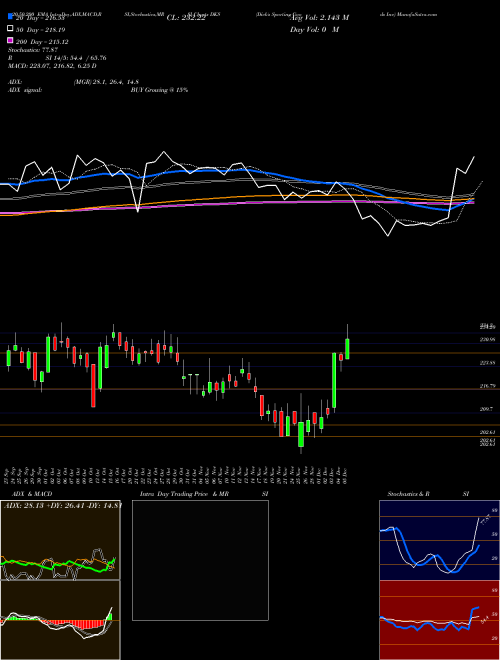Image resolution: width=500 pixels, height=660 pixels.
Task: Click the ManafaSutra.com site text
Action: pyautogui.click(x=417, y=14)
